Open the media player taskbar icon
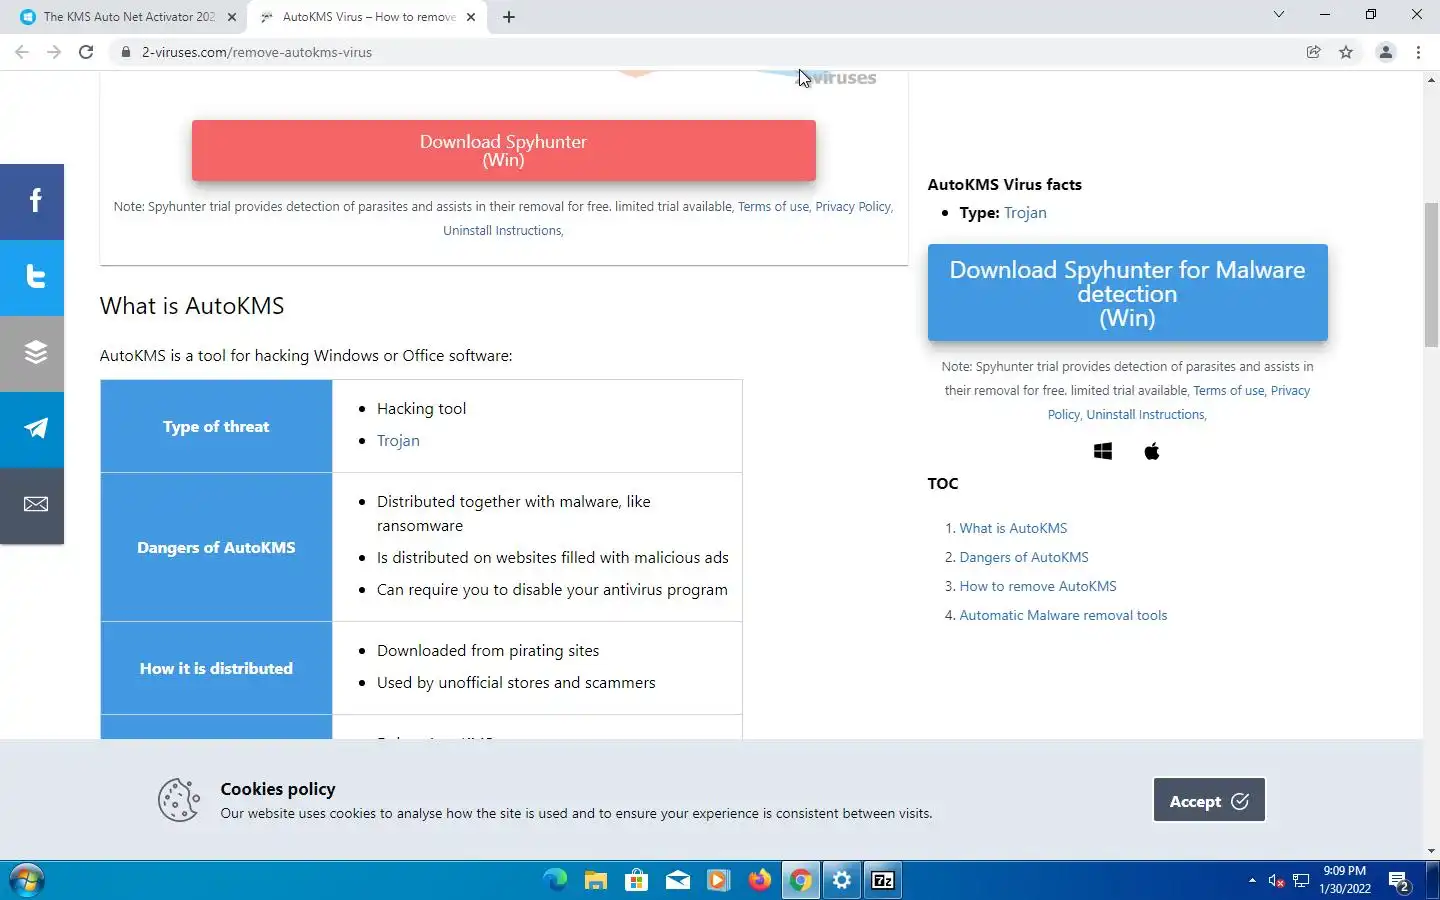This screenshot has height=900, width=1440. click(x=718, y=880)
